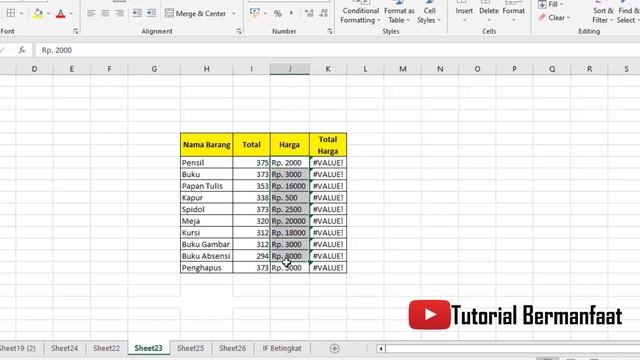The height and width of the screenshot is (360, 640).
Task: Select cell containing Spidol
Action: (207, 209)
